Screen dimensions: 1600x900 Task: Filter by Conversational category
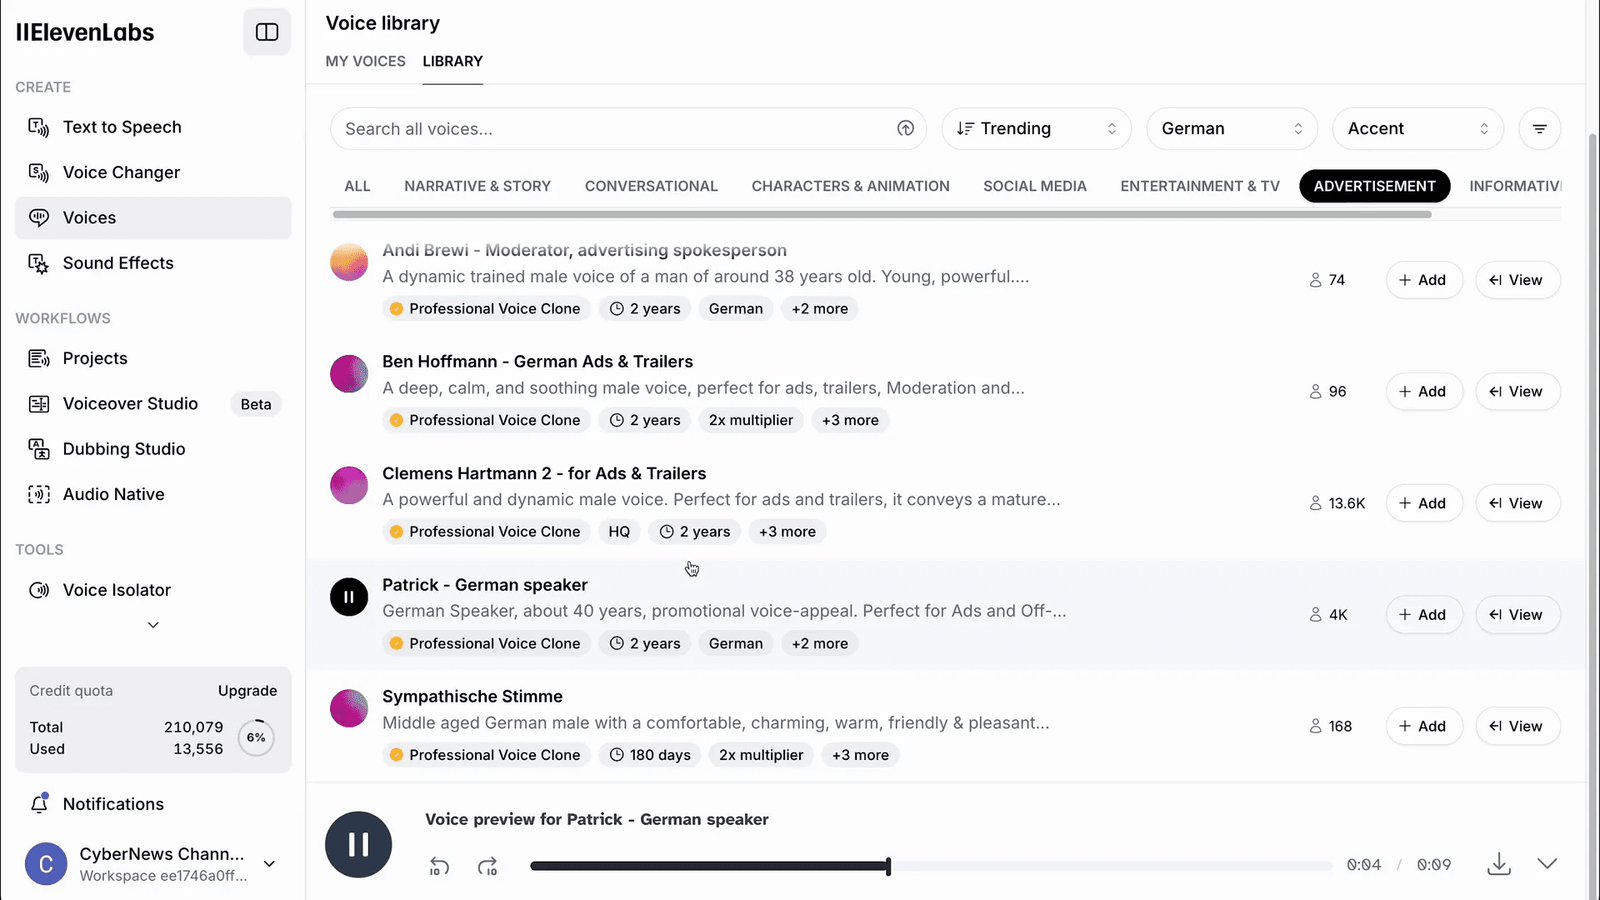[651, 186]
